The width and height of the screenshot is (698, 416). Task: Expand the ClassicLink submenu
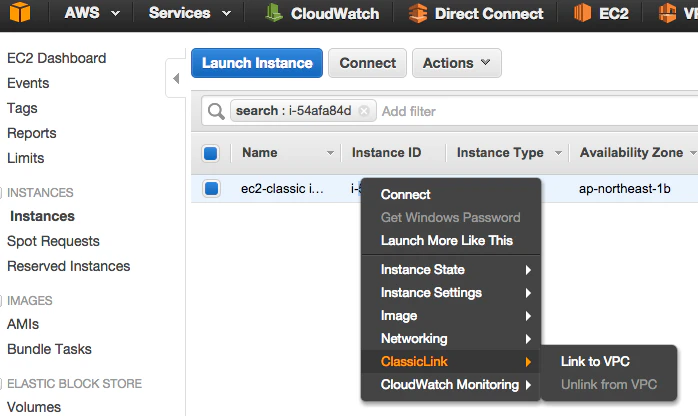451,362
